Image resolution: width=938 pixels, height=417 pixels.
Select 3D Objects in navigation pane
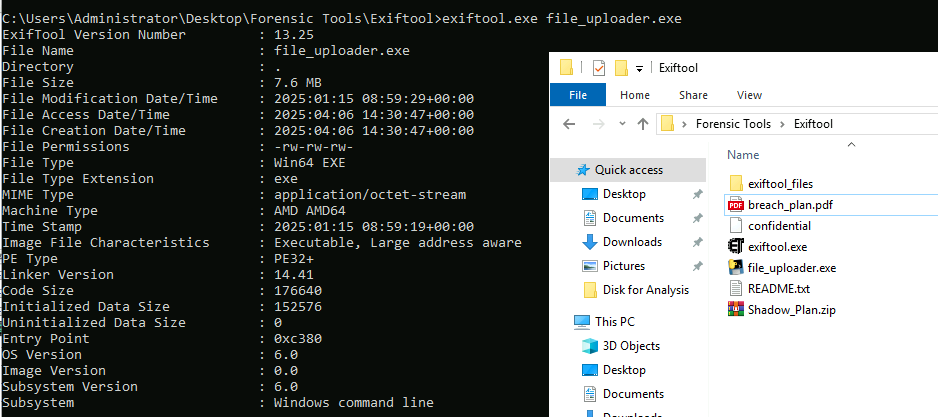(631, 346)
